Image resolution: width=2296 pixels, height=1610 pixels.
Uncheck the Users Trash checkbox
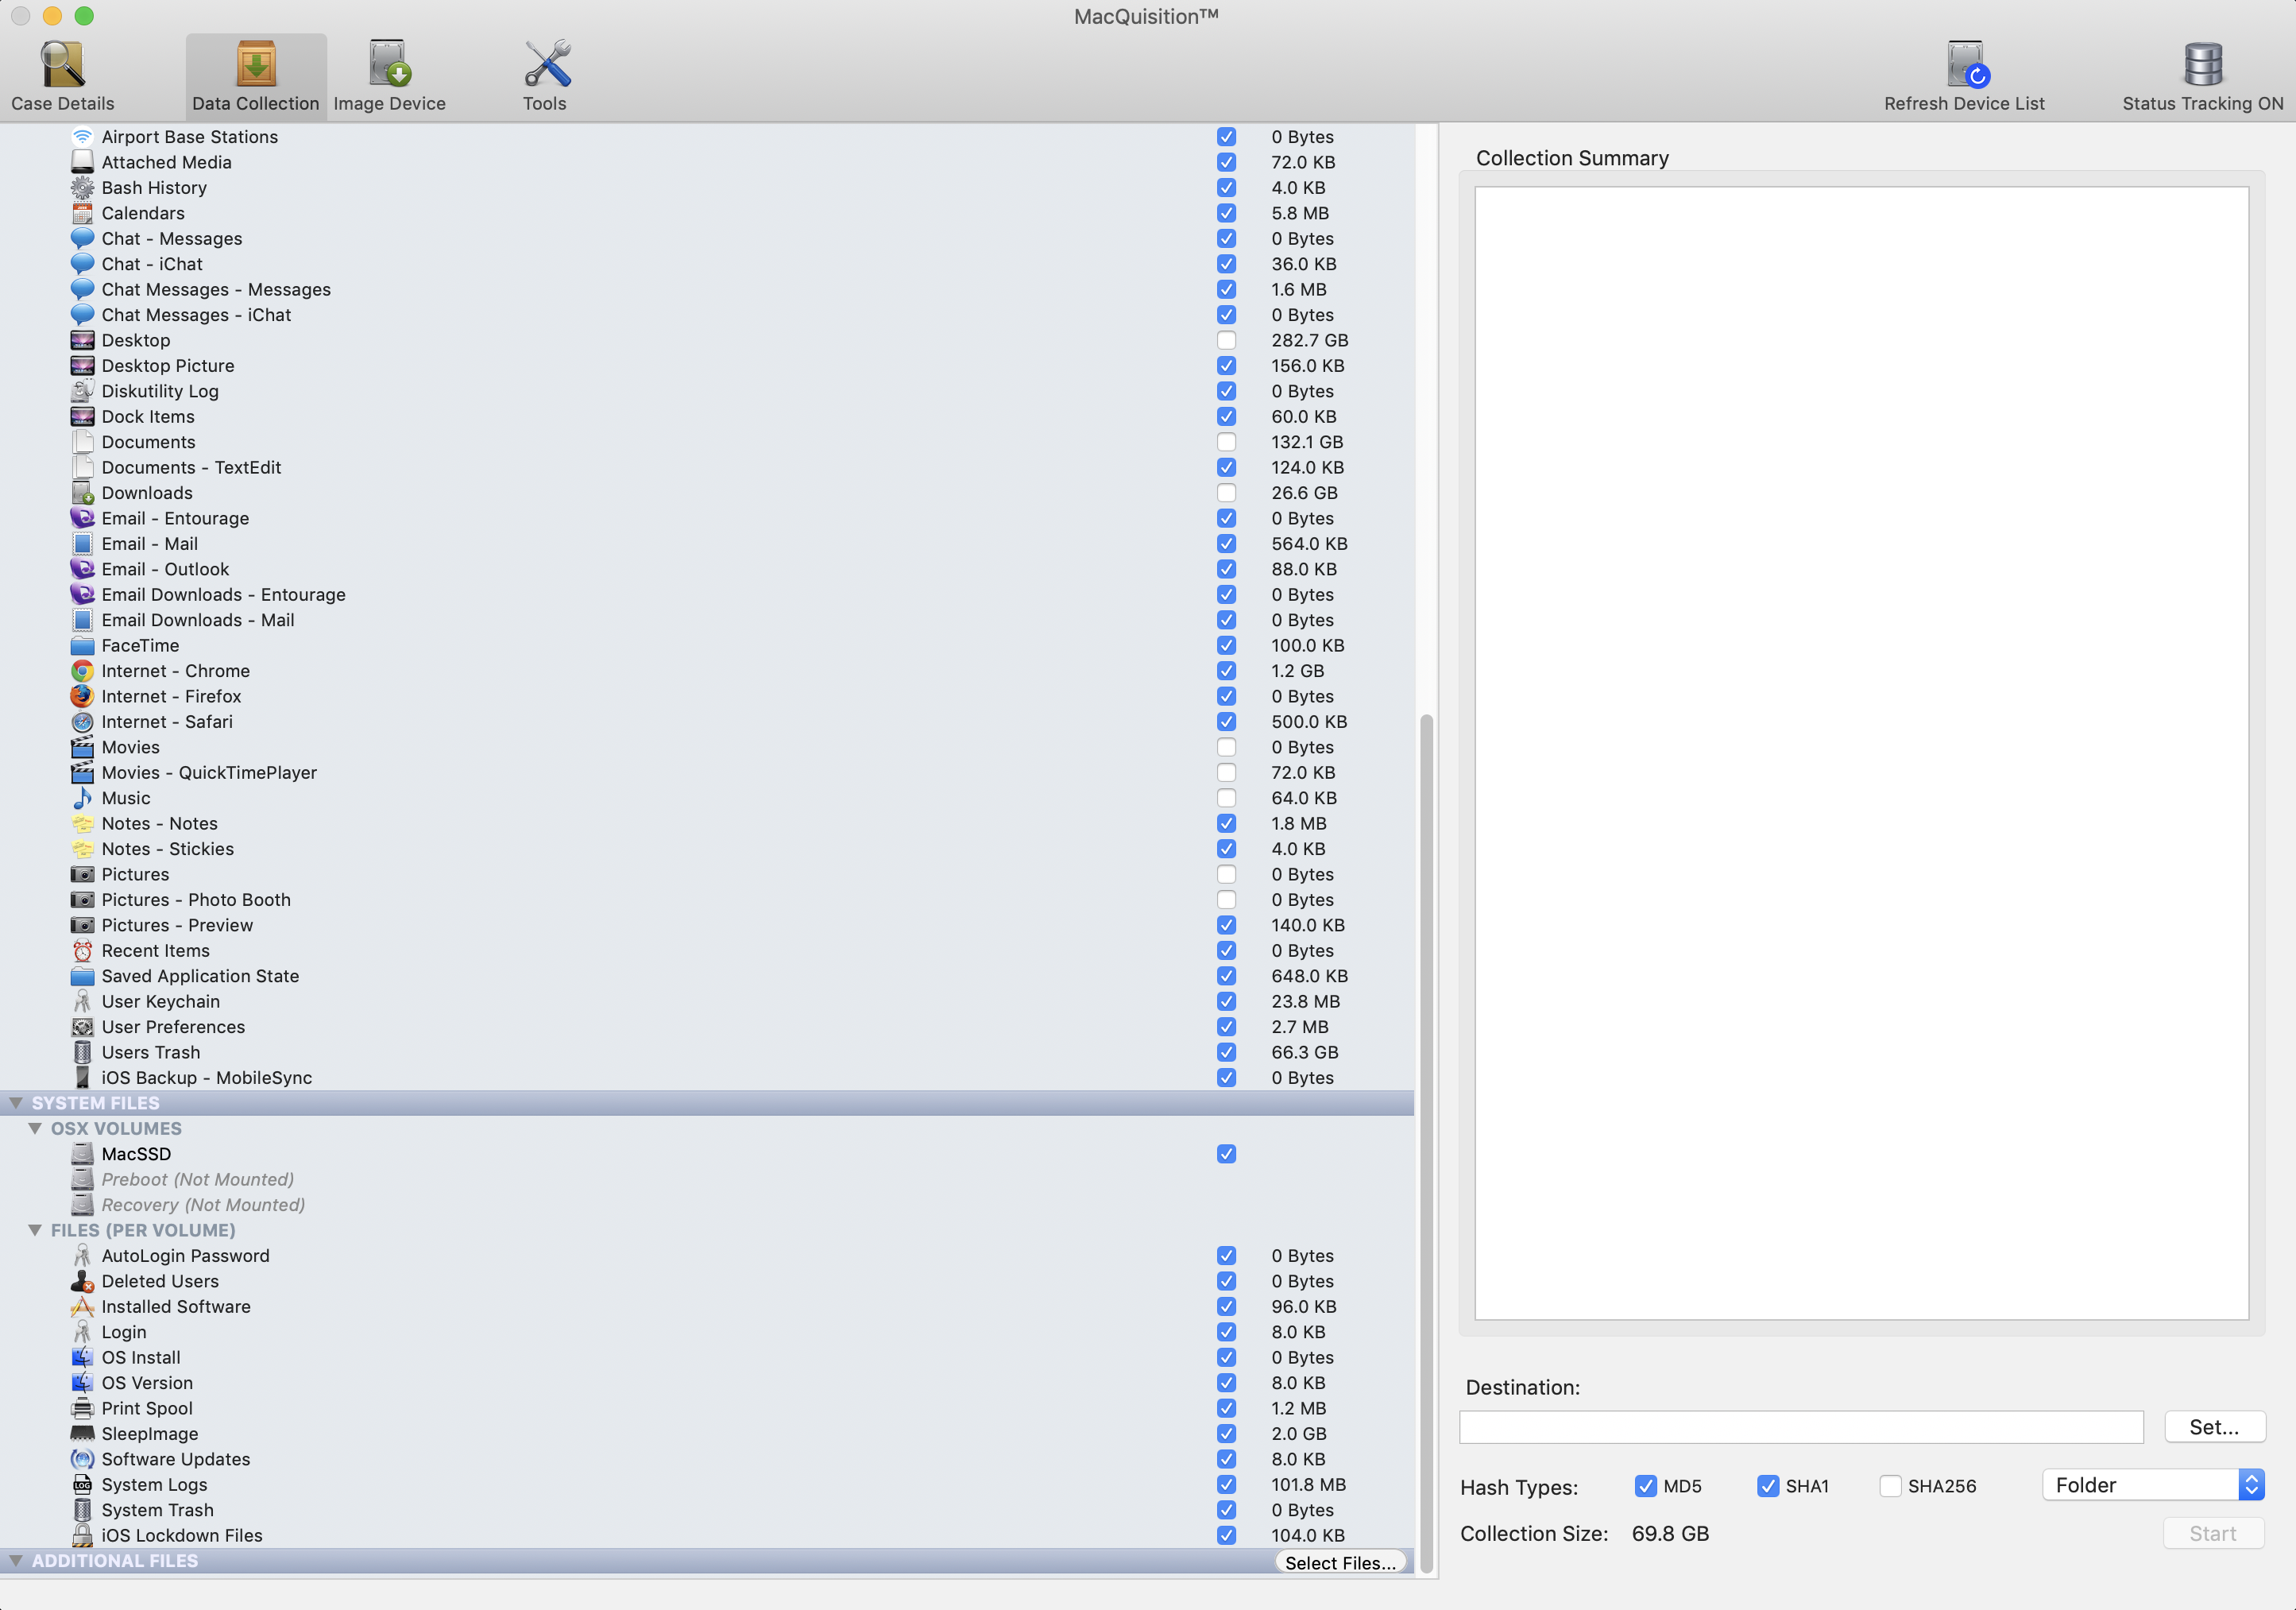point(1226,1052)
